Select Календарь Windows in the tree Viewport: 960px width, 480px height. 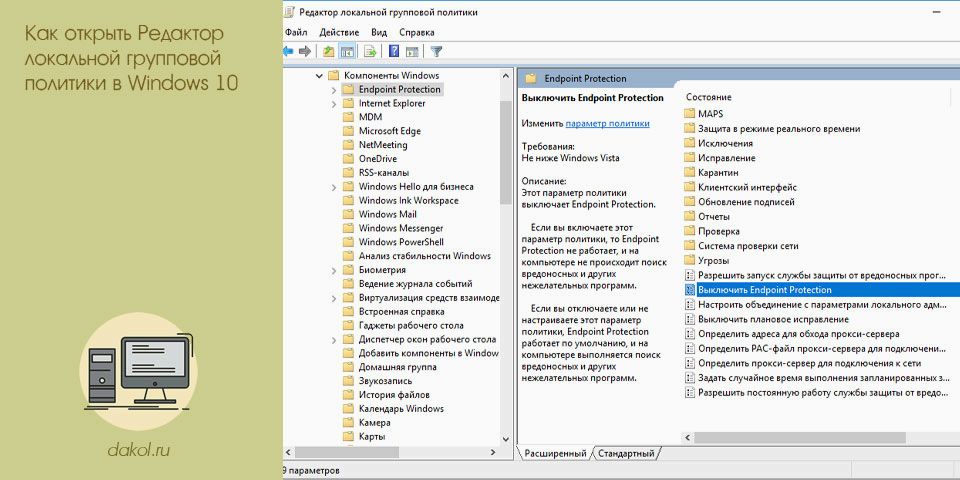pos(401,408)
